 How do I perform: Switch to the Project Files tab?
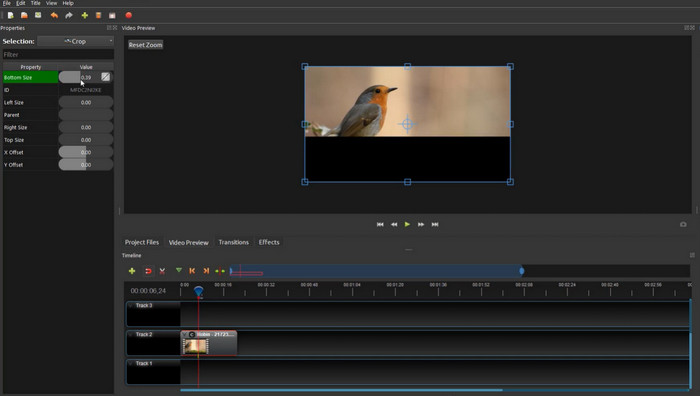coord(142,242)
